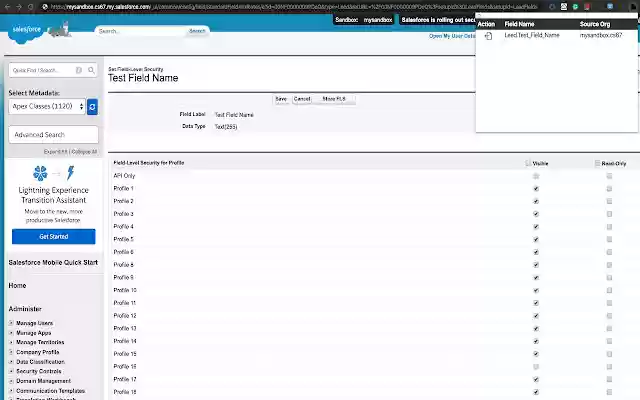The image size is (640, 400).
Task: Open the Manage Users link
Action: click(35, 323)
